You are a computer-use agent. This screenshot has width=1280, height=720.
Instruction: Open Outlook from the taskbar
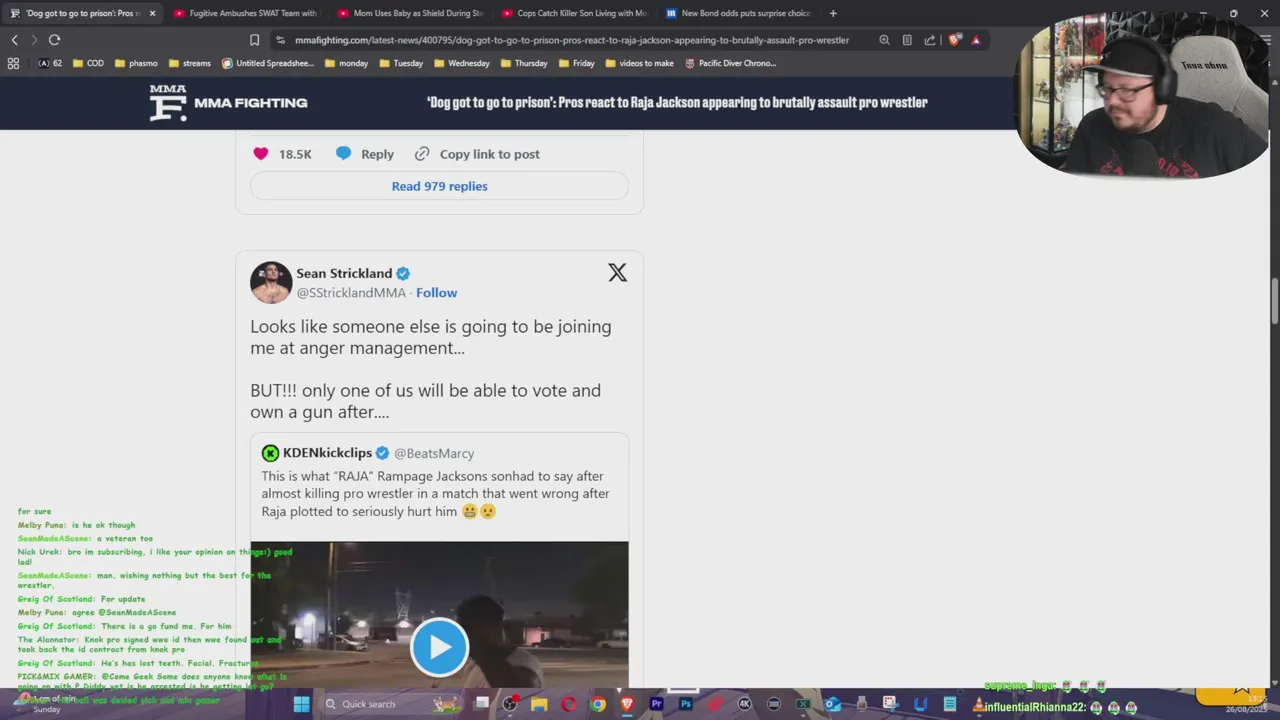(x=832, y=704)
